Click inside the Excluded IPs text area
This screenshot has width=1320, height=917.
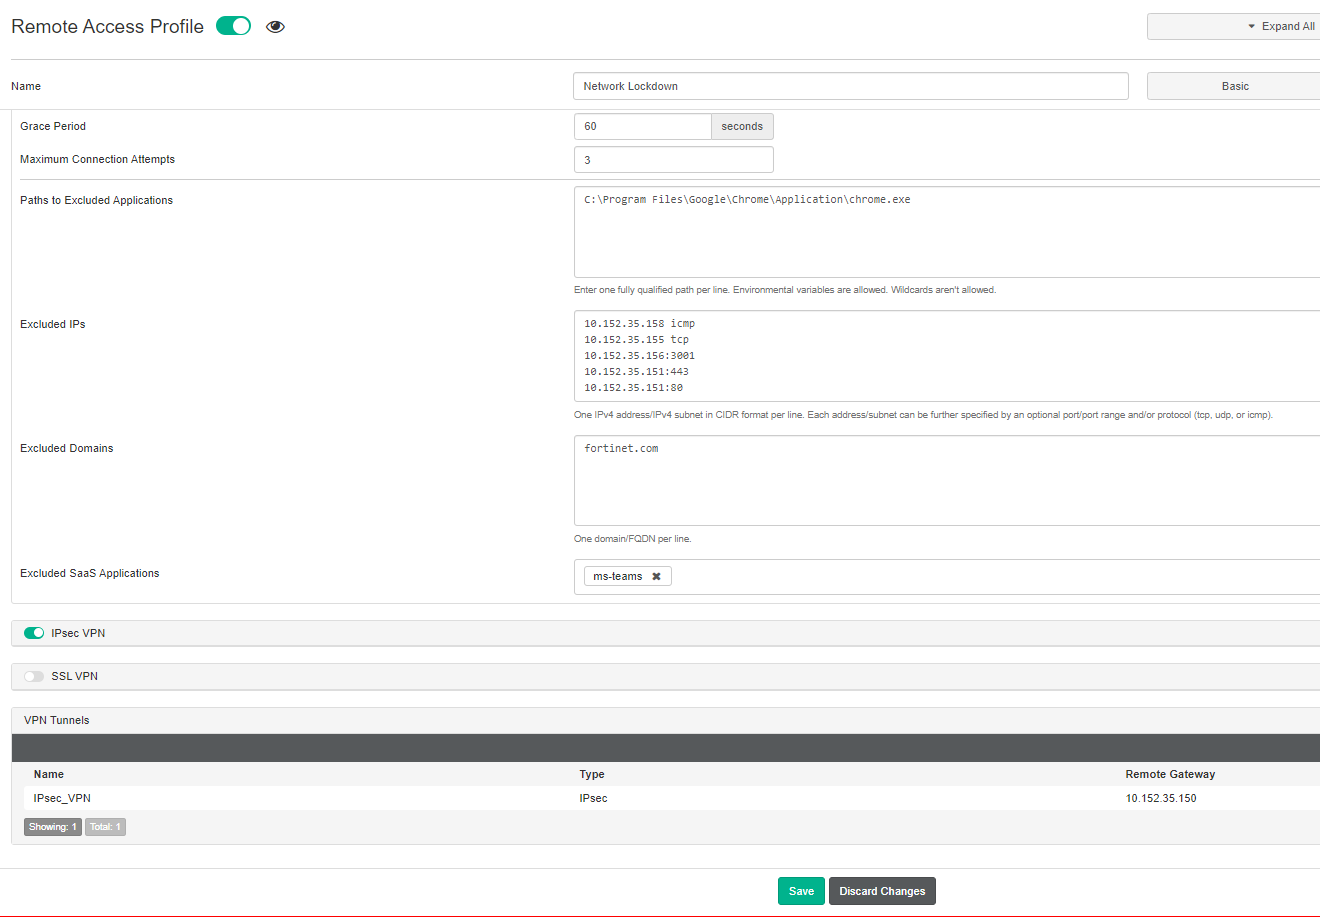947,356
